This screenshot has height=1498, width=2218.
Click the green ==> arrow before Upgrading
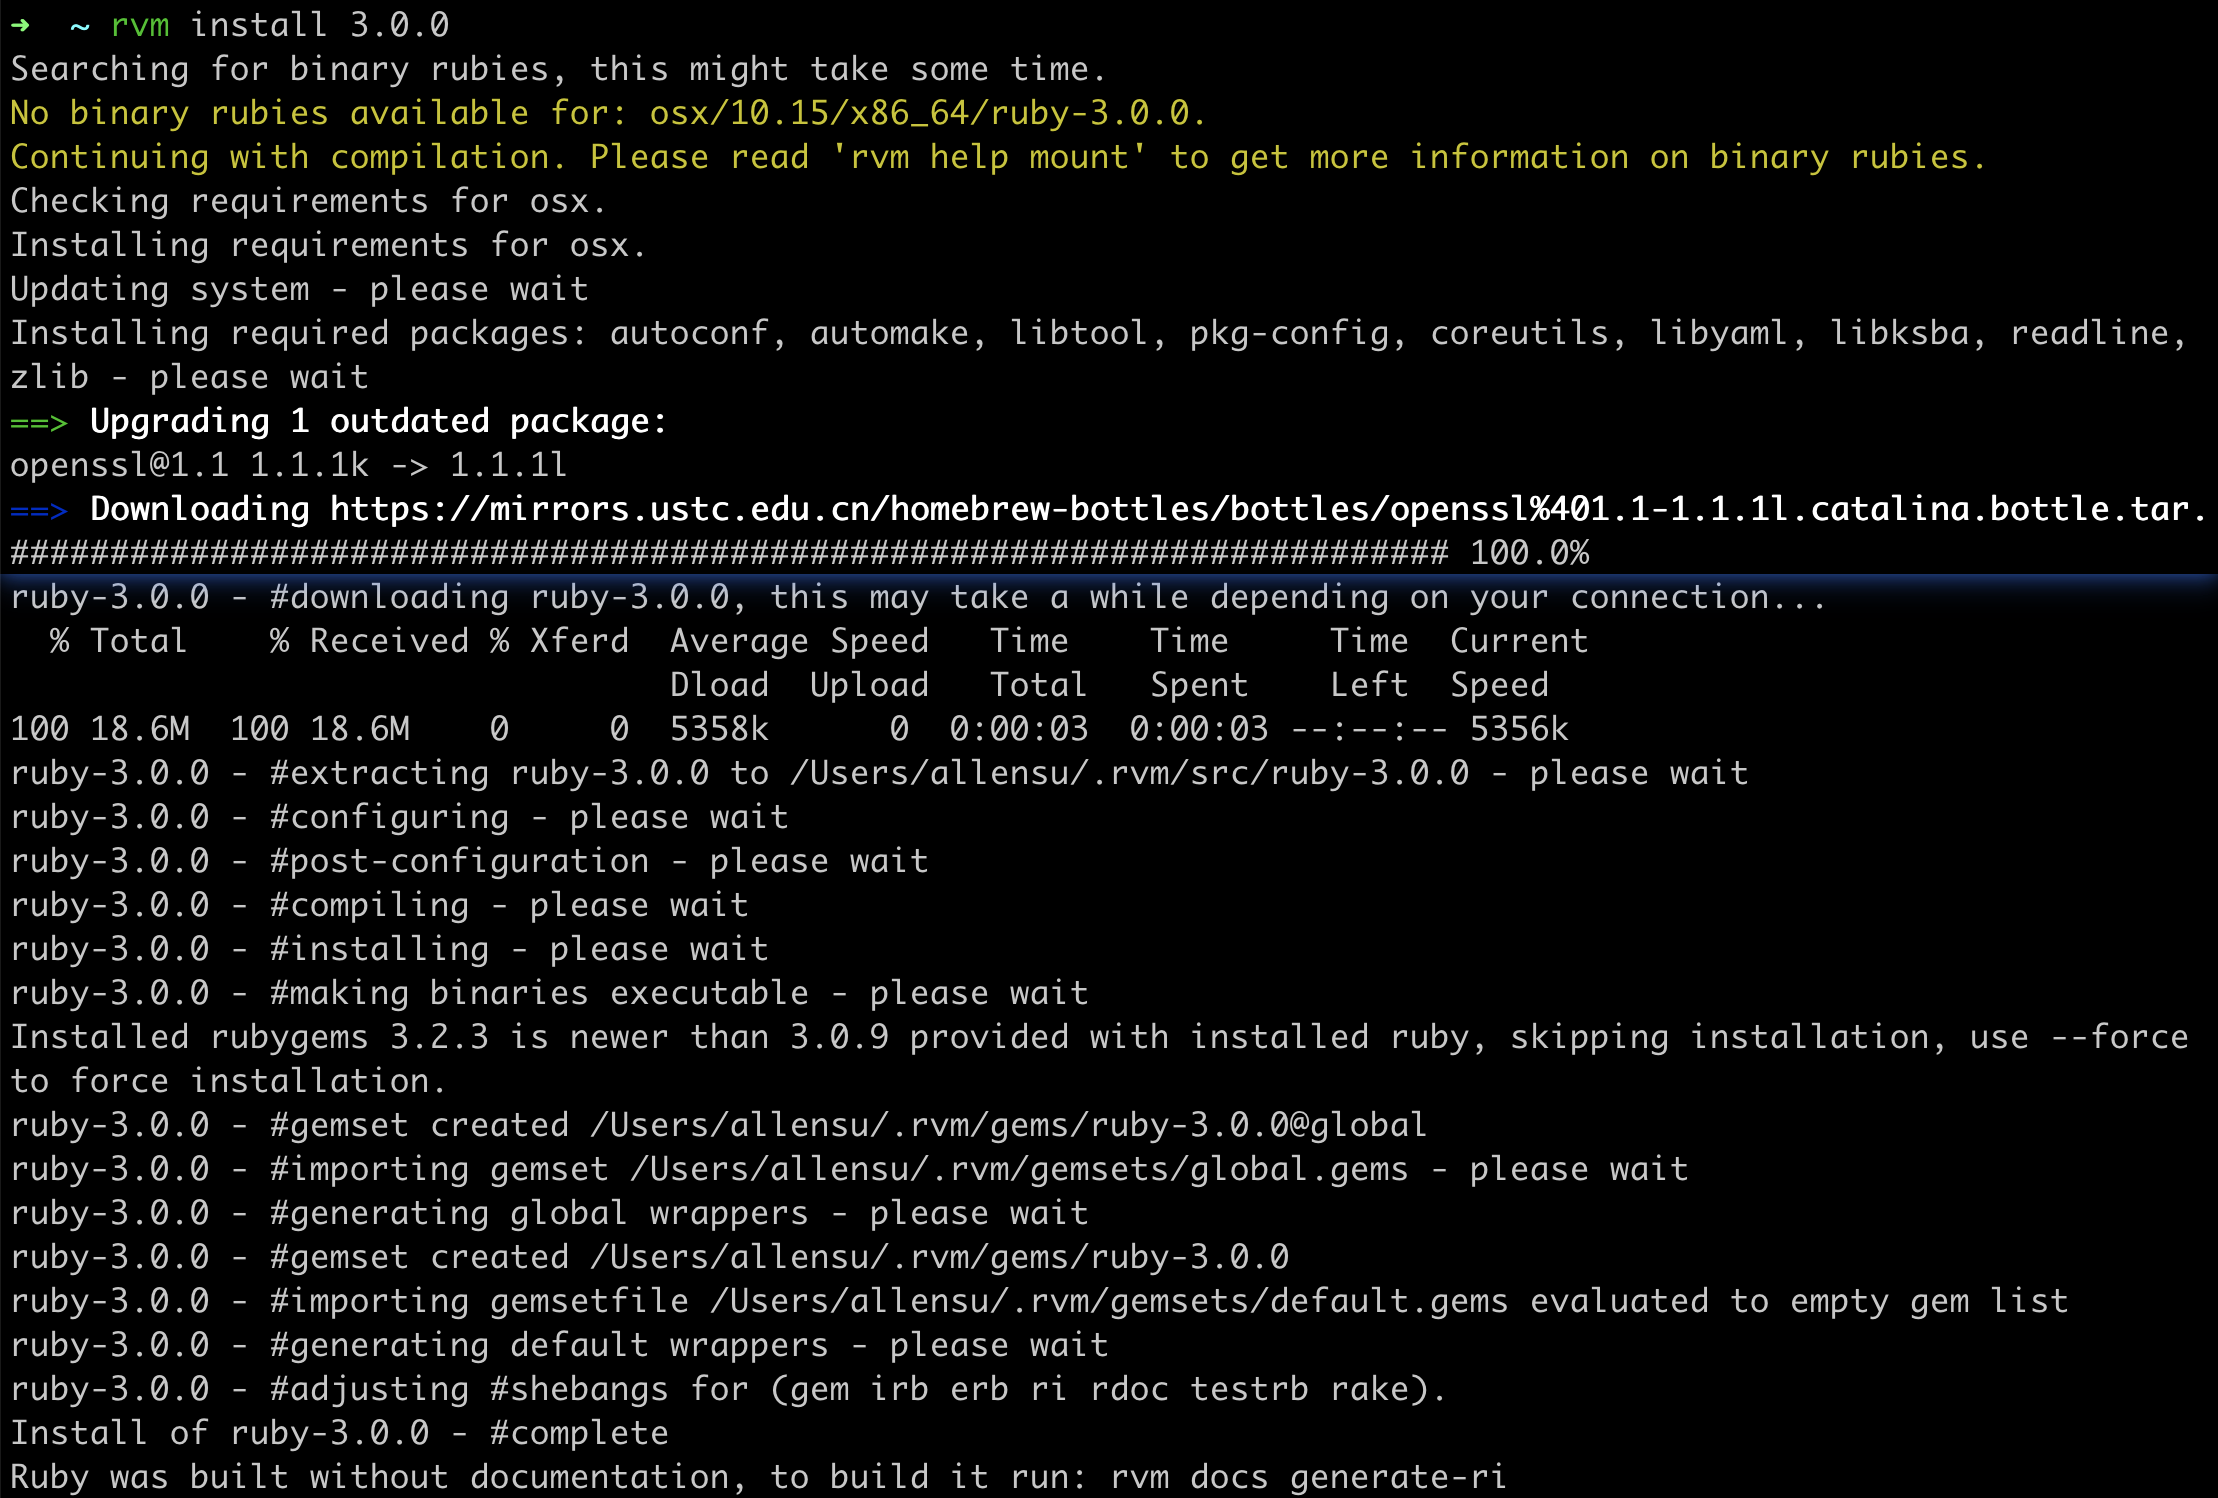pyautogui.click(x=38, y=423)
